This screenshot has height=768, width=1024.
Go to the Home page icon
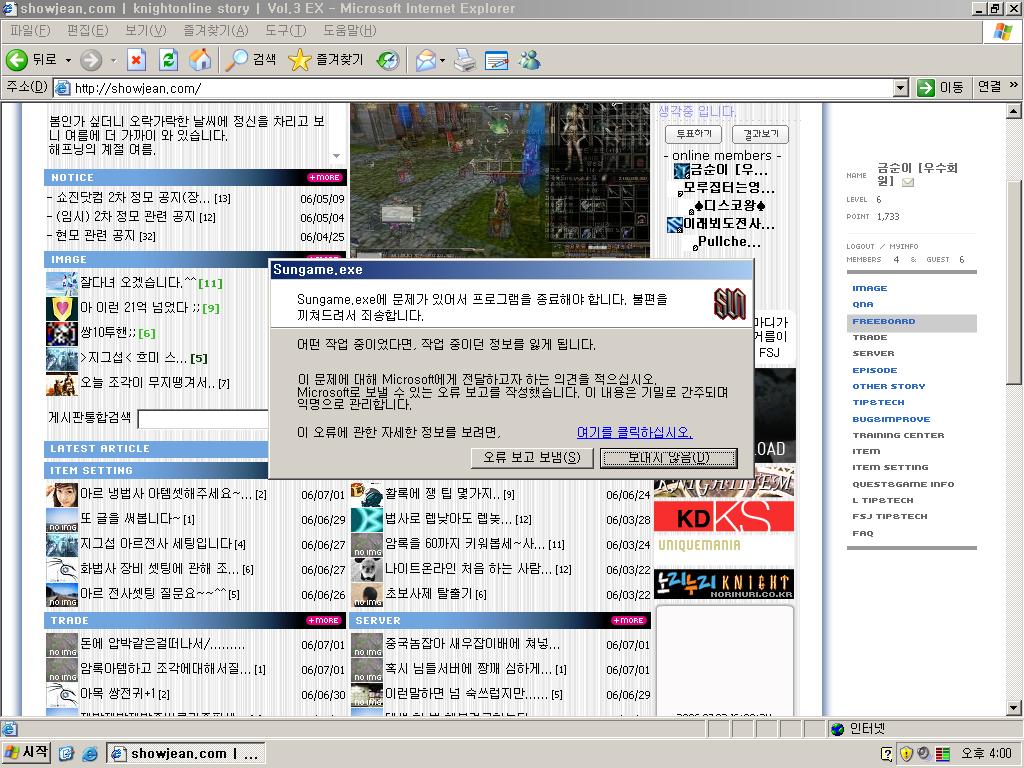coord(200,60)
